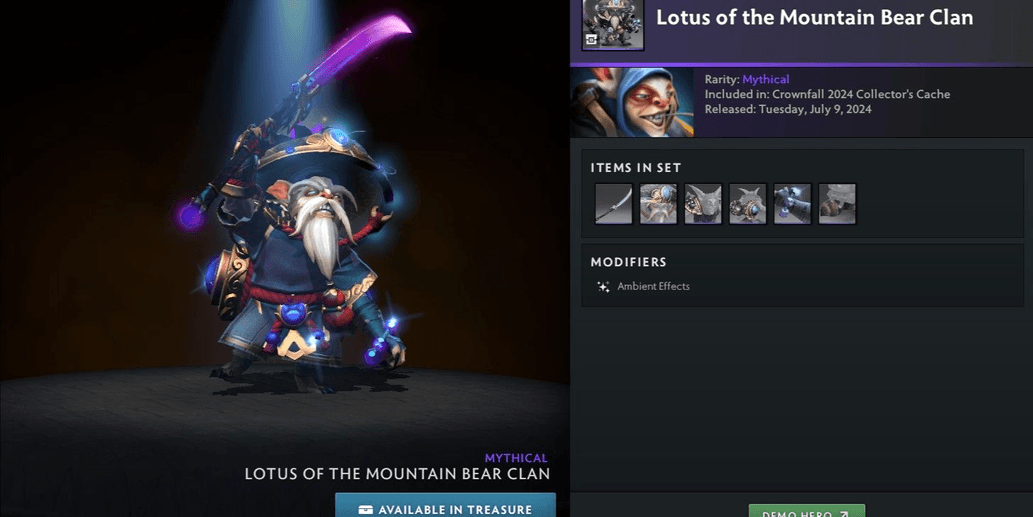This screenshot has height=517, width=1033.
Task: Click the treasure chest icon in button
Action: tap(366, 510)
